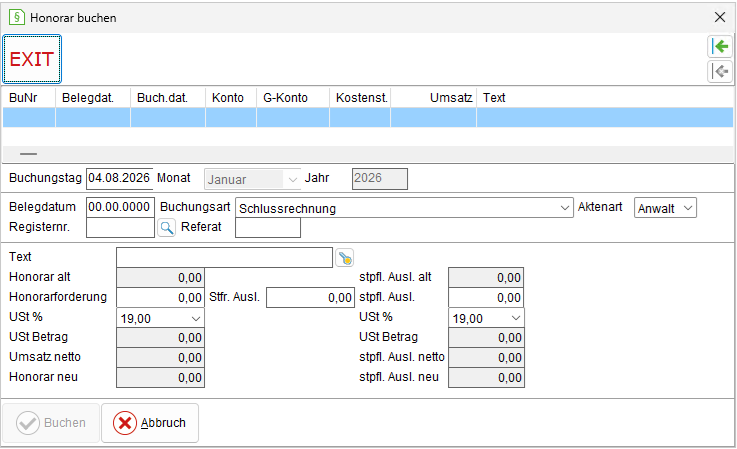Screen dimensions: 737x449
Task: Click the Honorarforderung amount field
Action: pos(160,298)
